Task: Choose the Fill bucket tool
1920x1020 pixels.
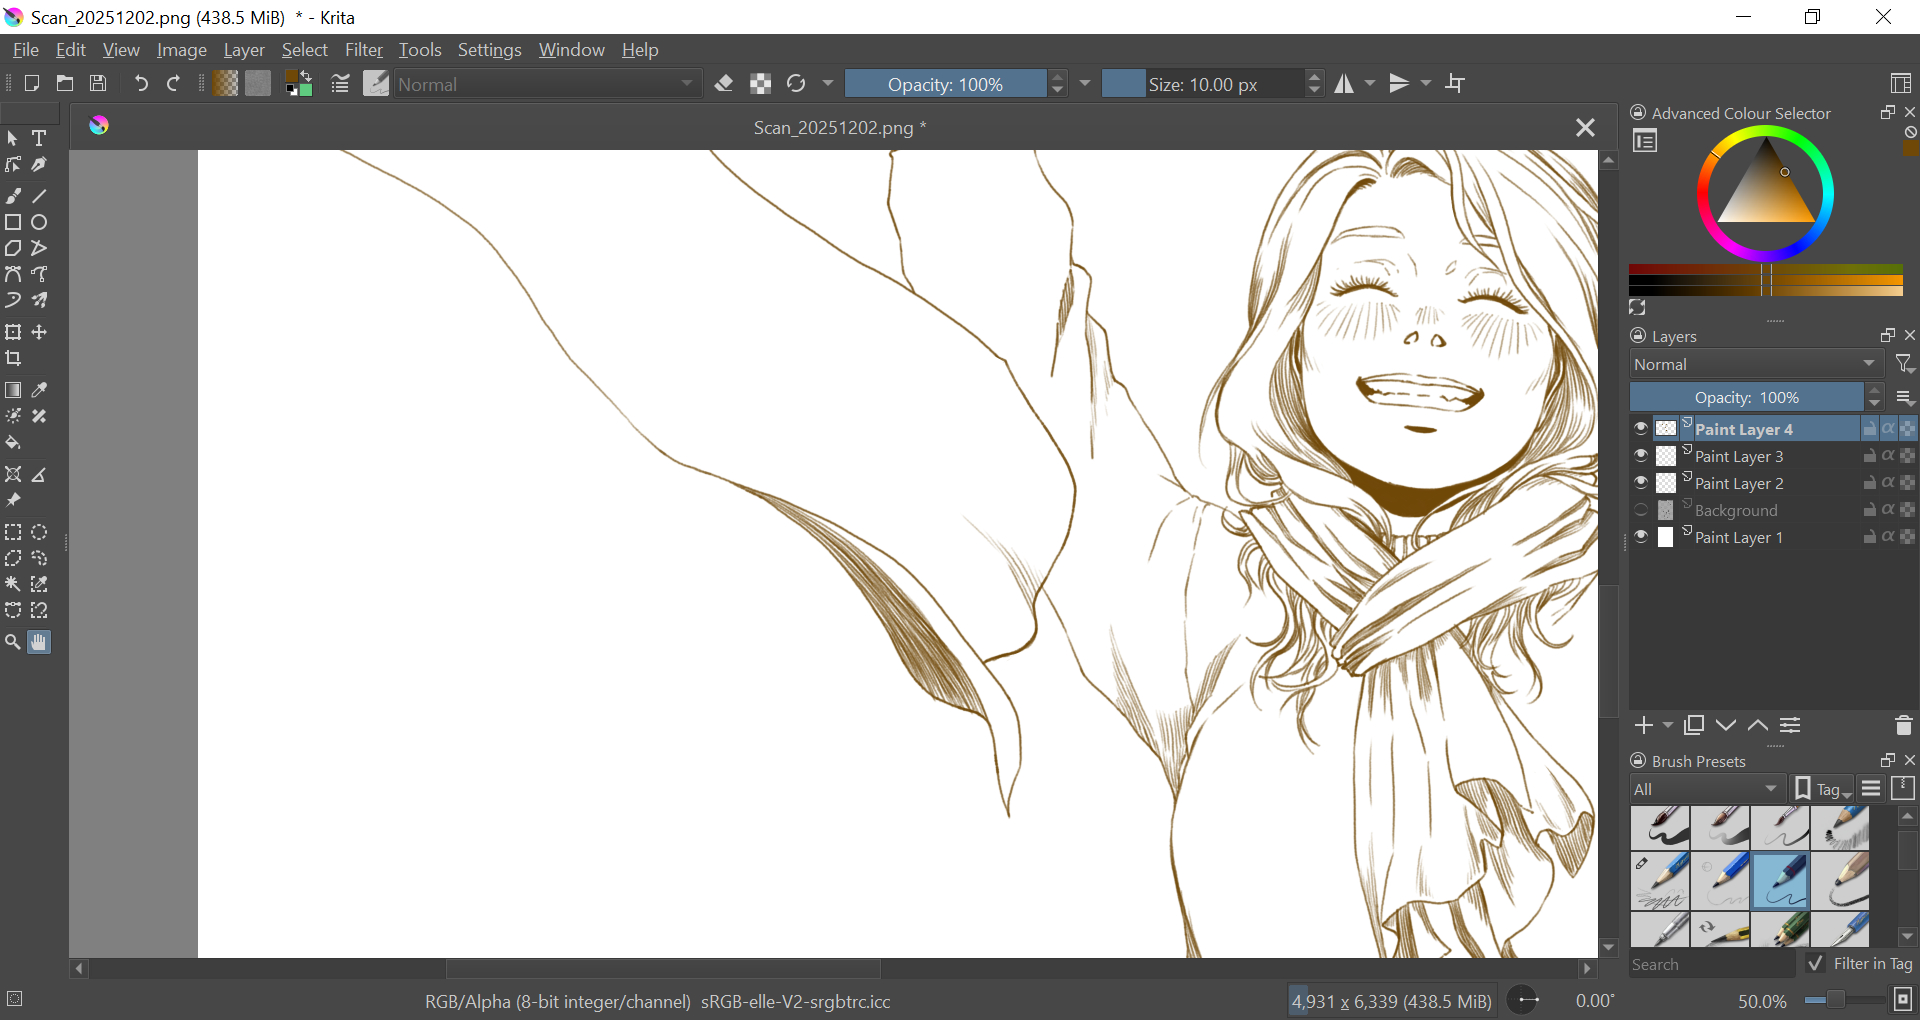Action: (14, 443)
